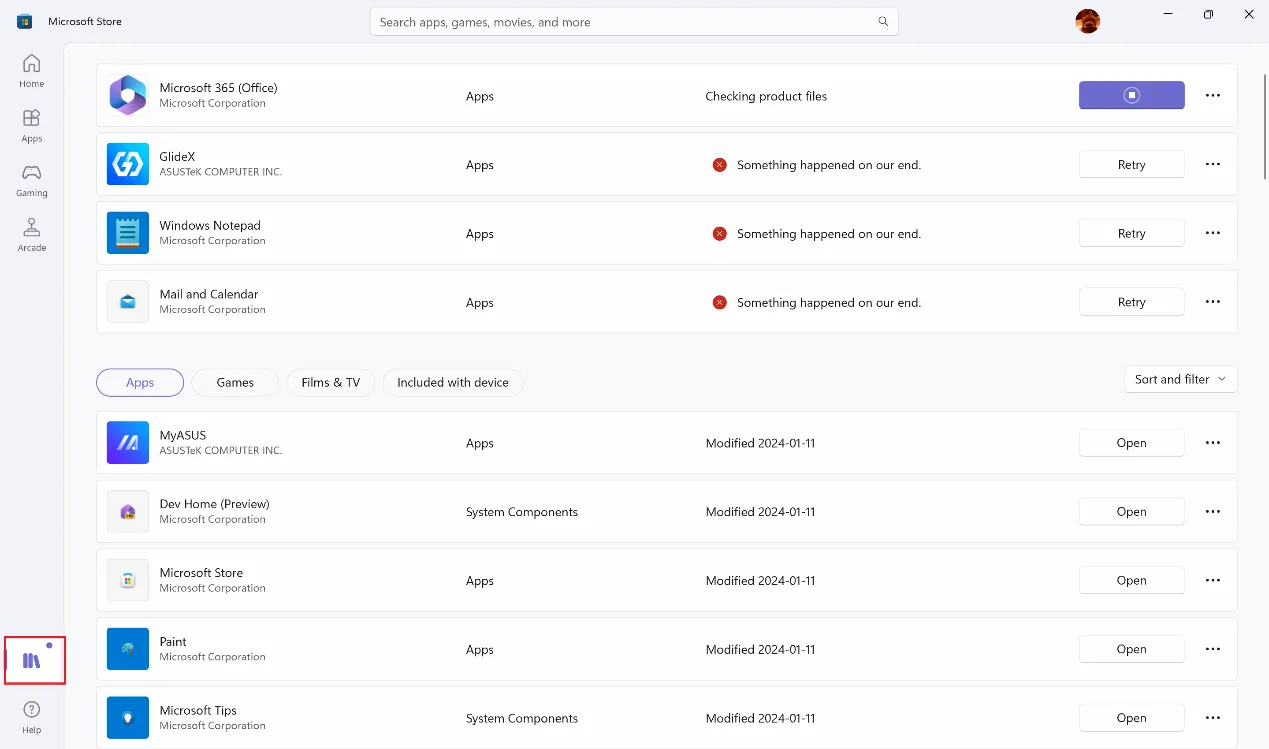Image resolution: width=1269 pixels, height=749 pixels.
Task: Select the Games filter pill
Action: point(235,382)
